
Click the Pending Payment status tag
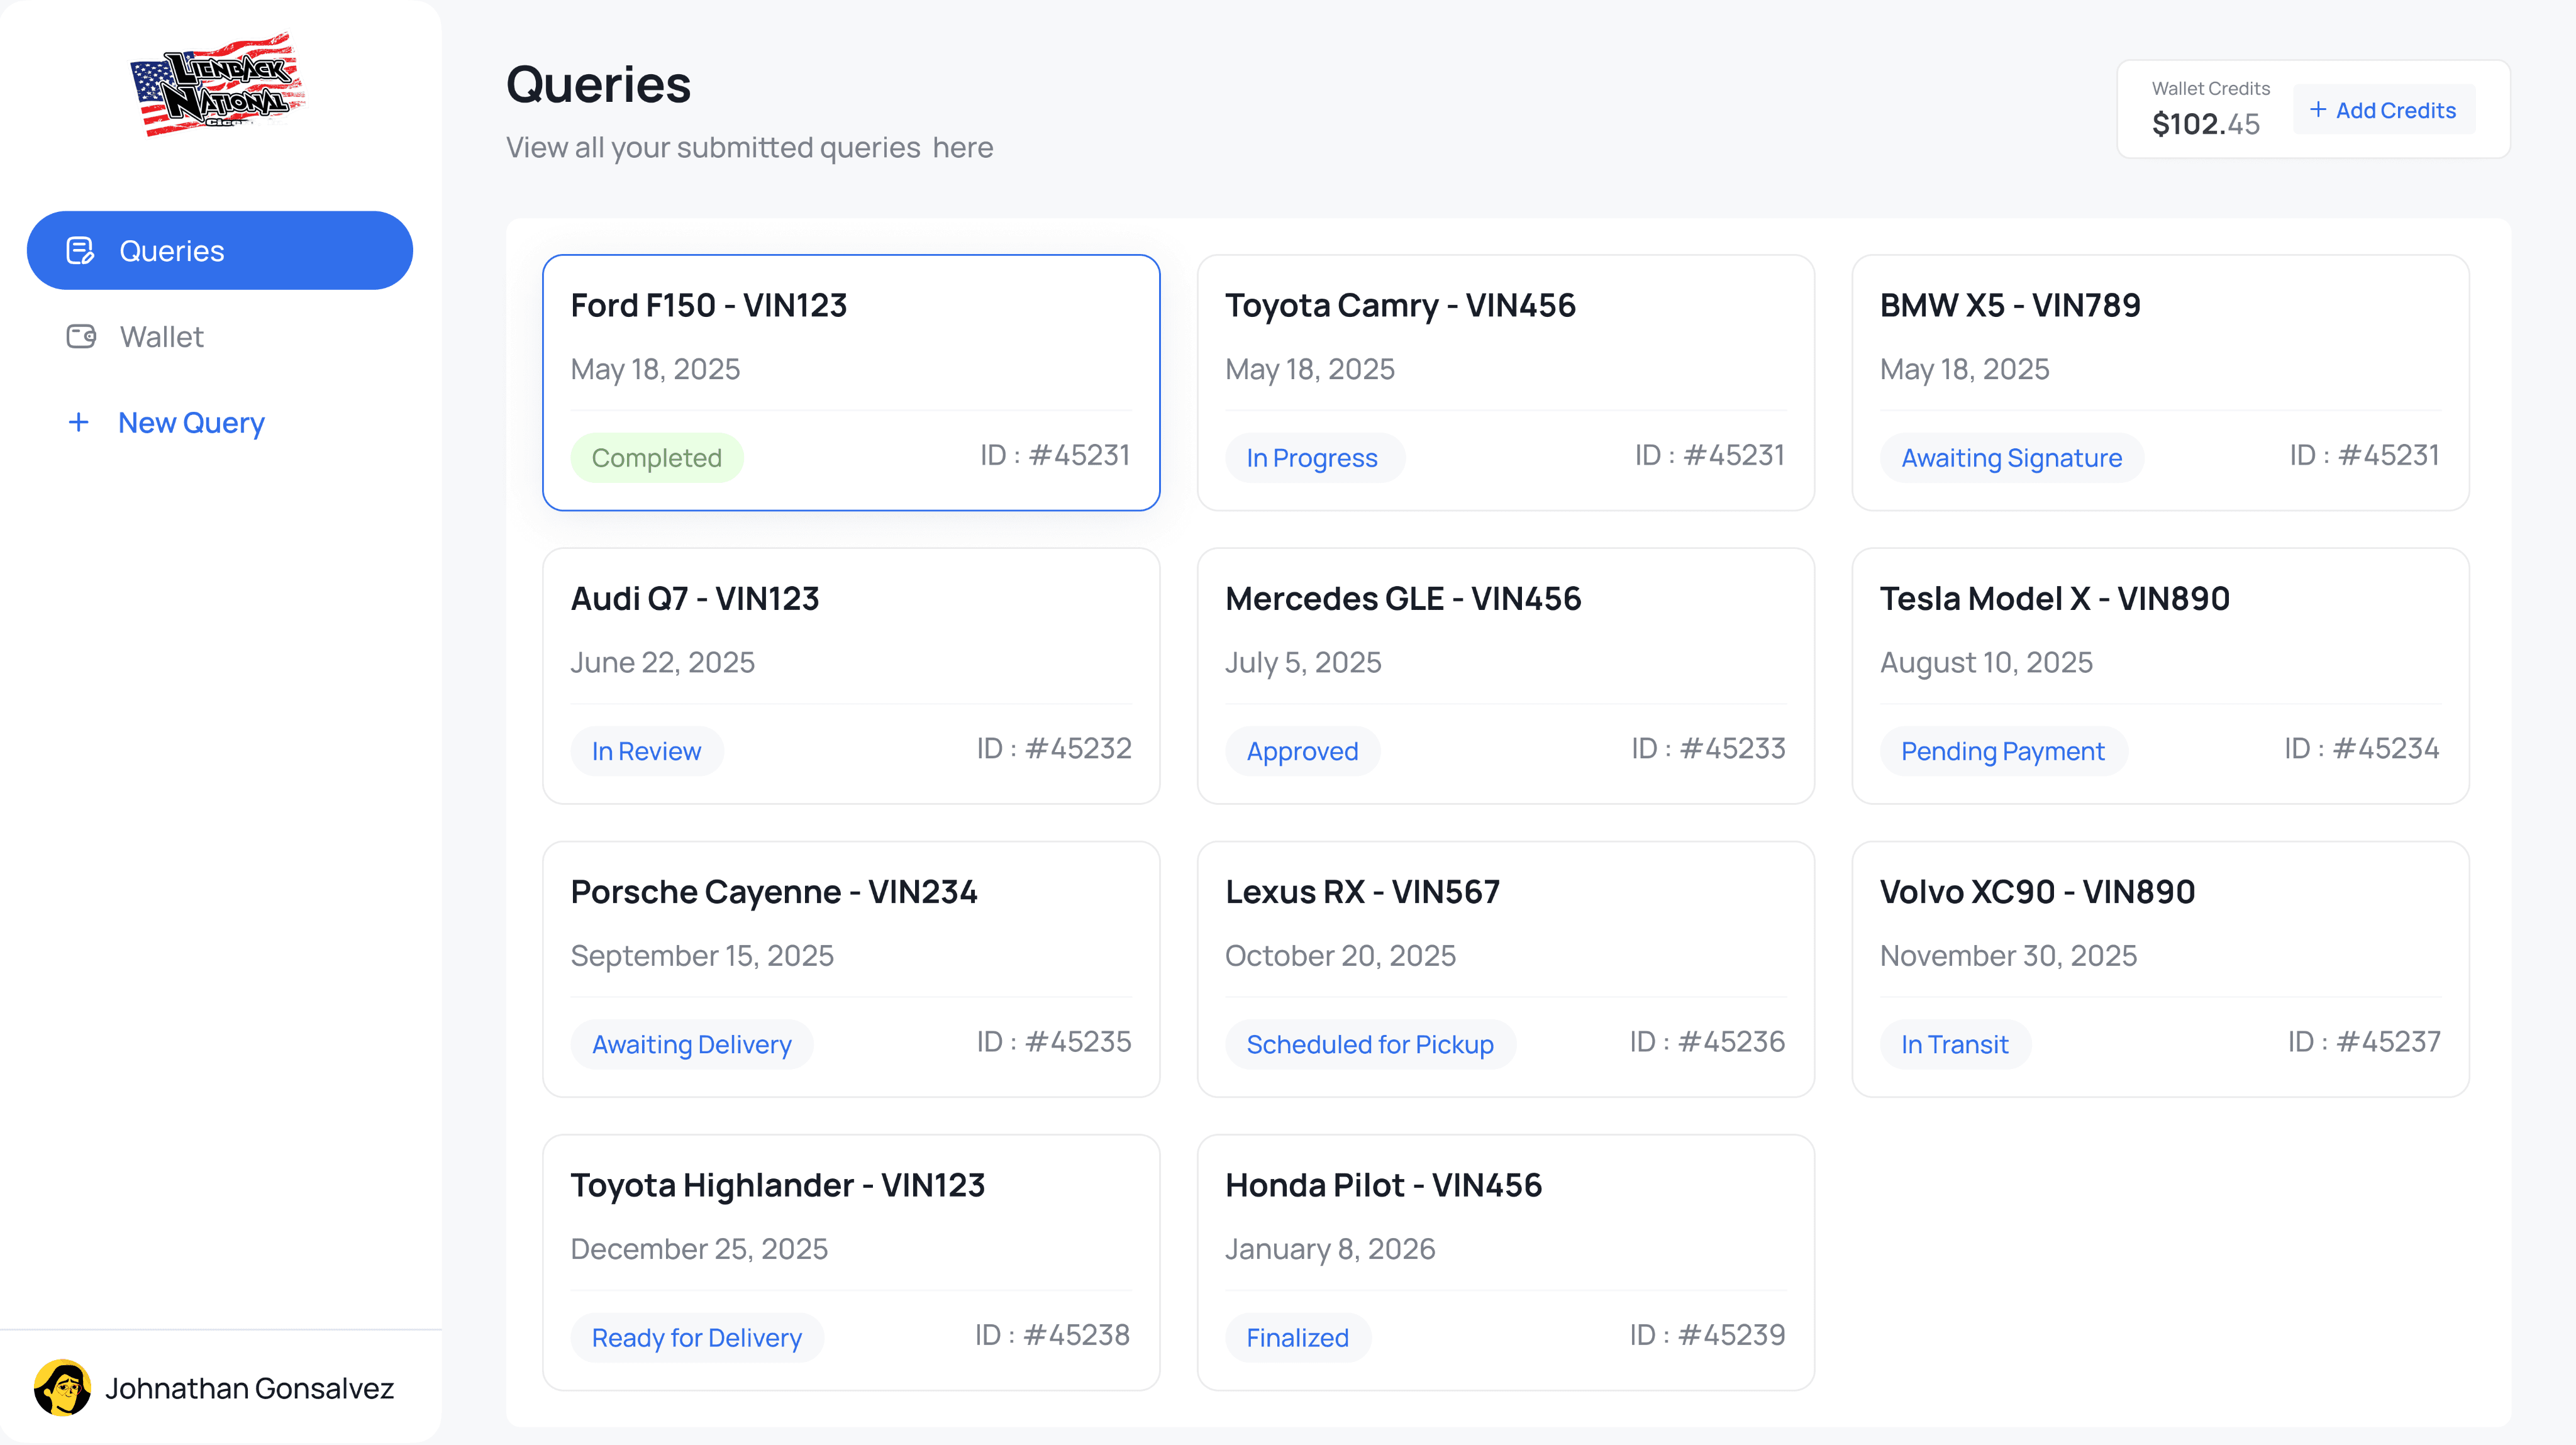pyautogui.click(x=2002, y=751)
